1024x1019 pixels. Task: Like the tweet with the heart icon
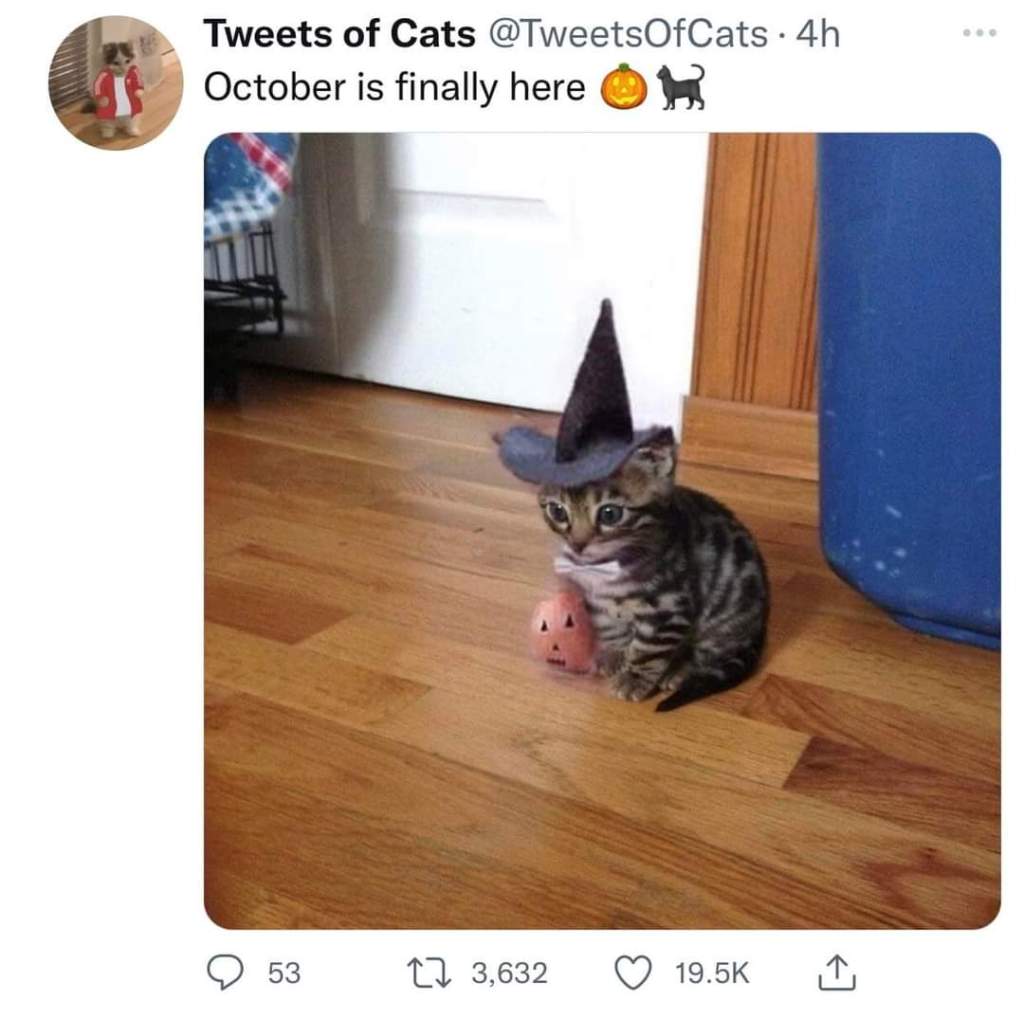click(x=632, y=972)
